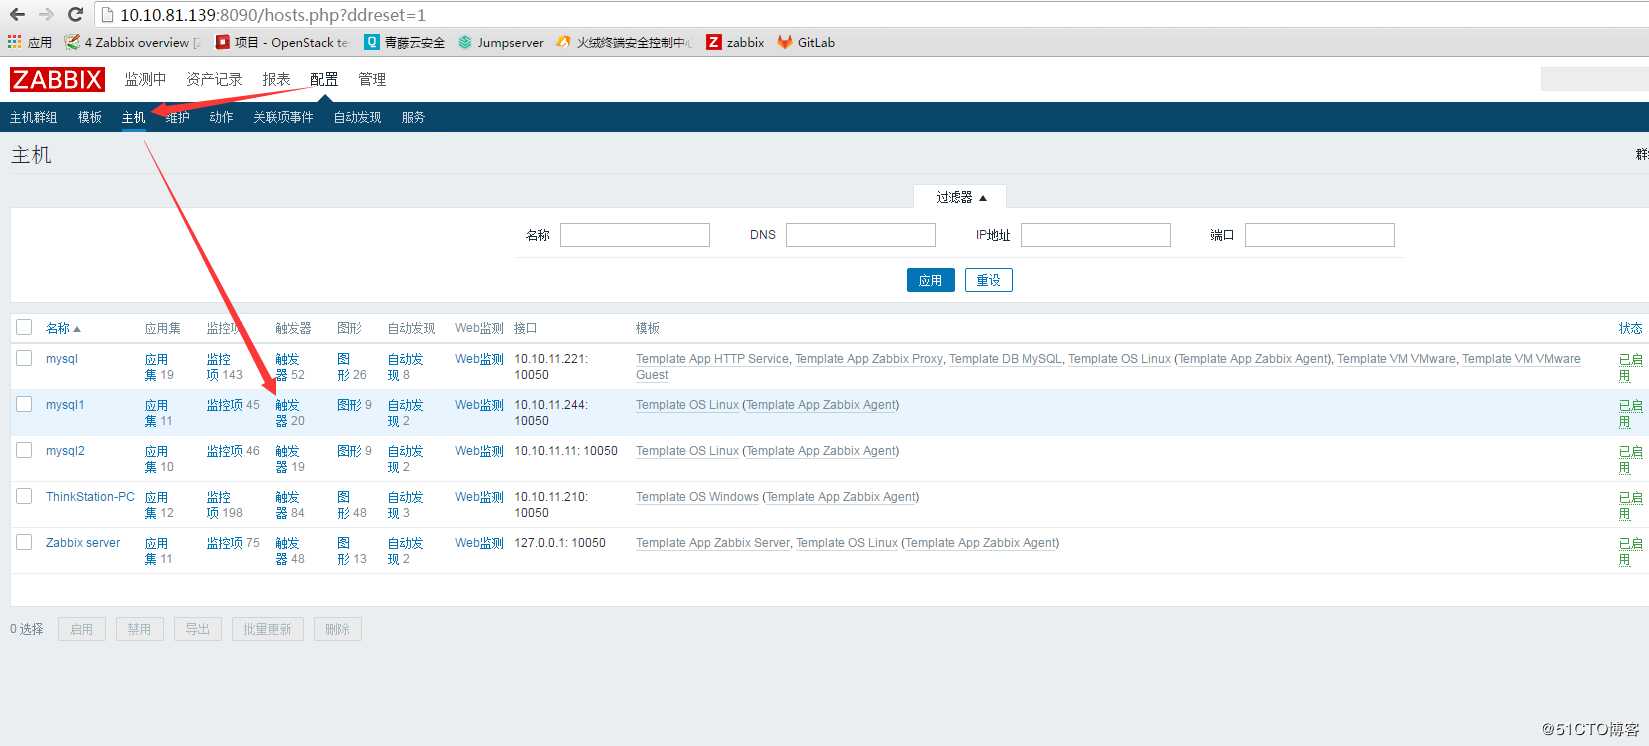The height and width of the screenshot is (746, 1649).
Task: Open 触发器 20 for mysql1
Action: click(x=289, y=413)
